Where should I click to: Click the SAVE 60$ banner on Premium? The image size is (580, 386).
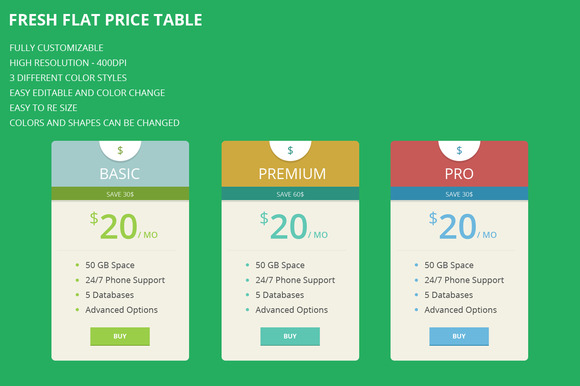pos(290,194)
